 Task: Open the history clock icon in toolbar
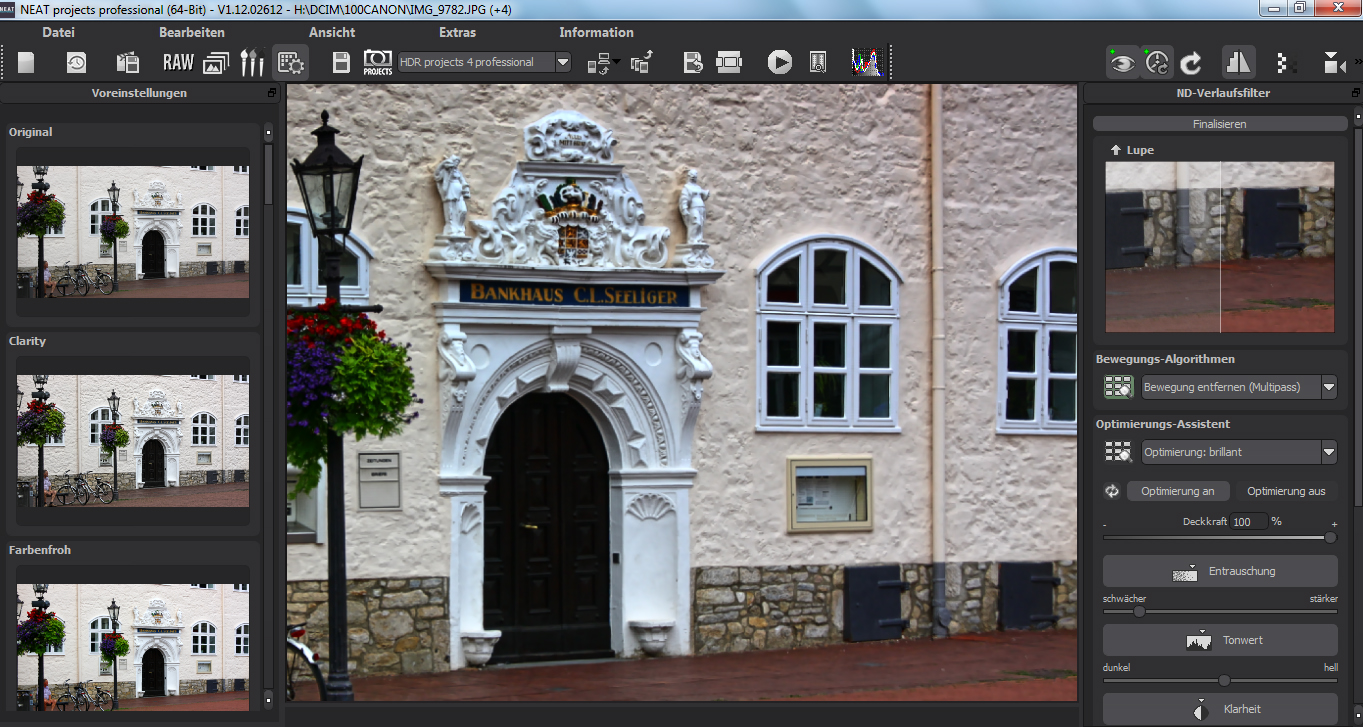pos(76,62)
